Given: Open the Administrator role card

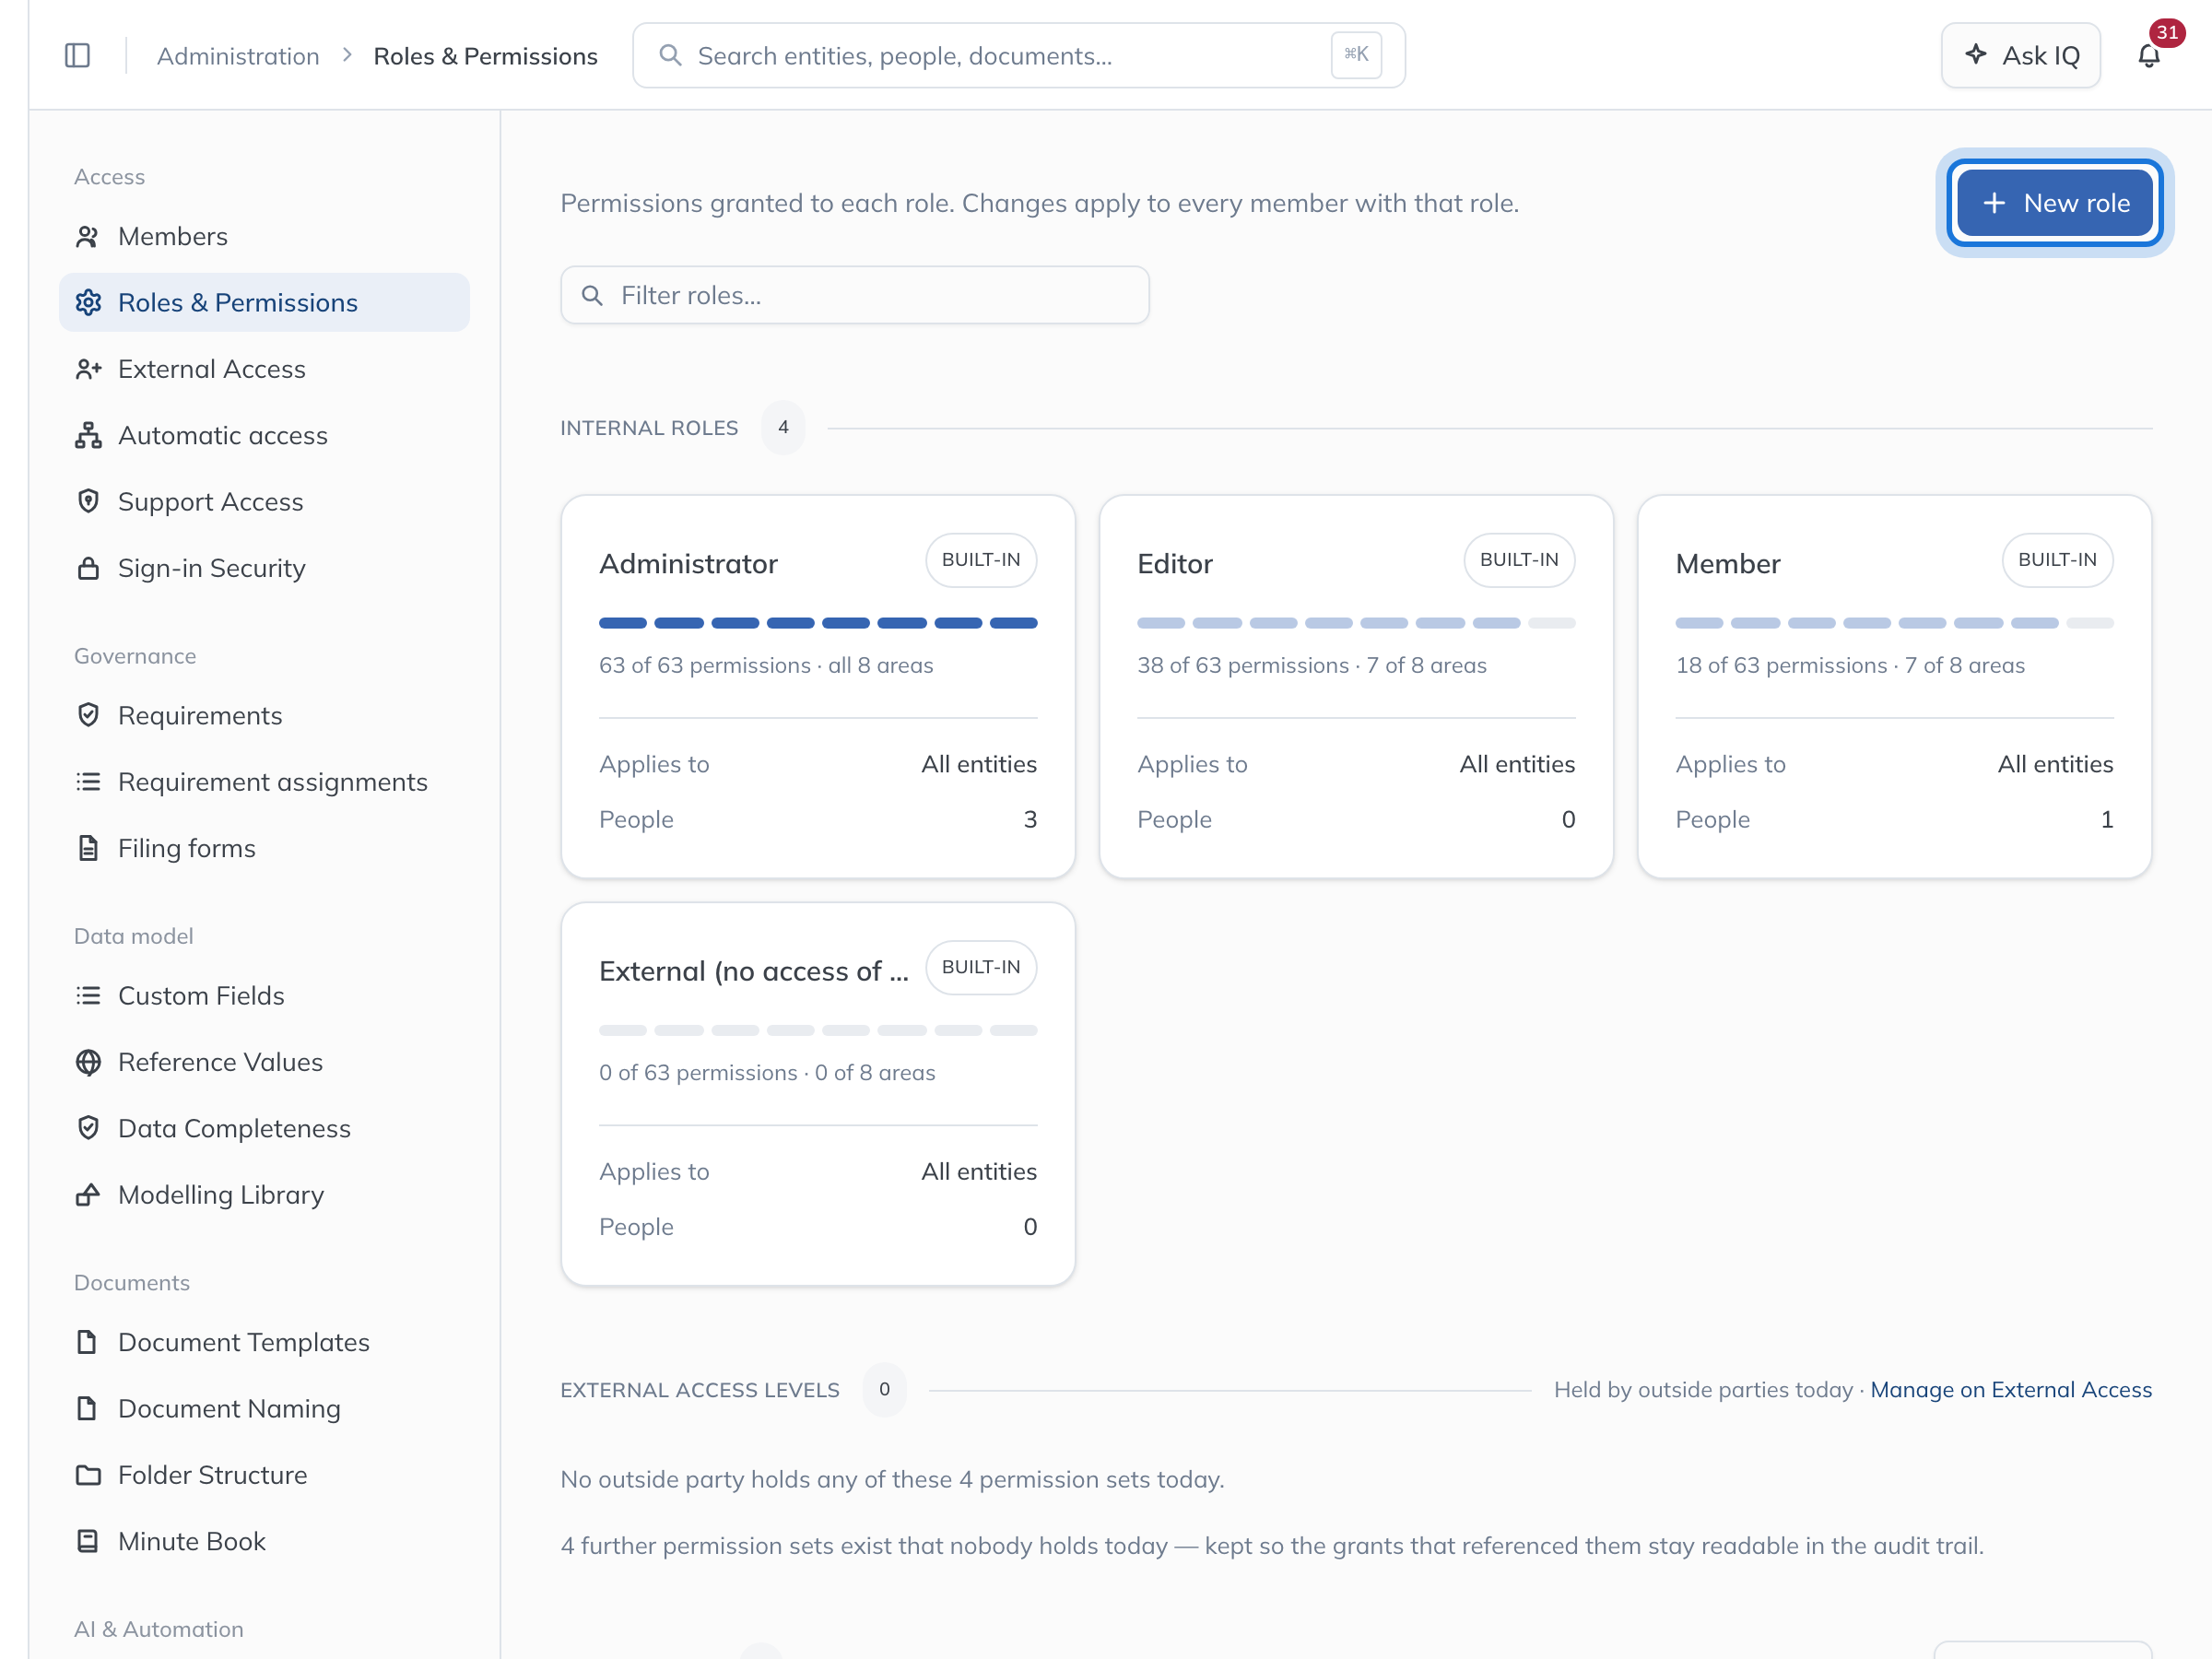Looking at the screenshot, I should pyautogui.click(x=818, y=687).
